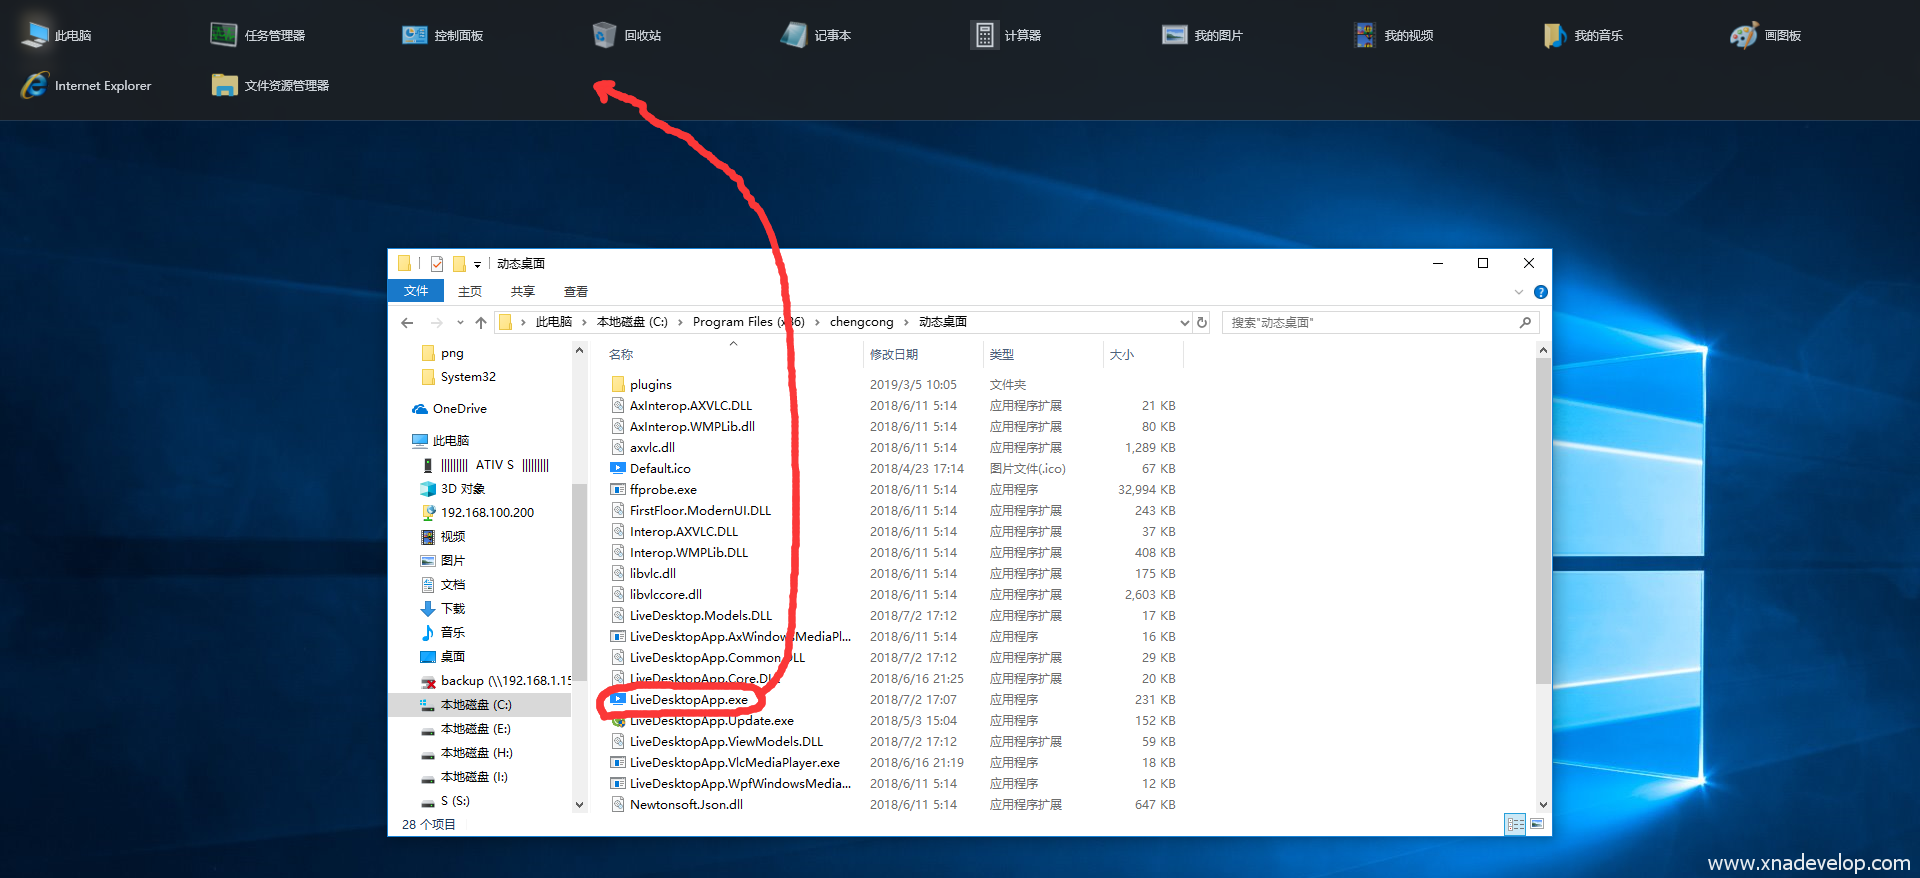
Task: Click the refresh button beside address bar
Action: 1202,322
